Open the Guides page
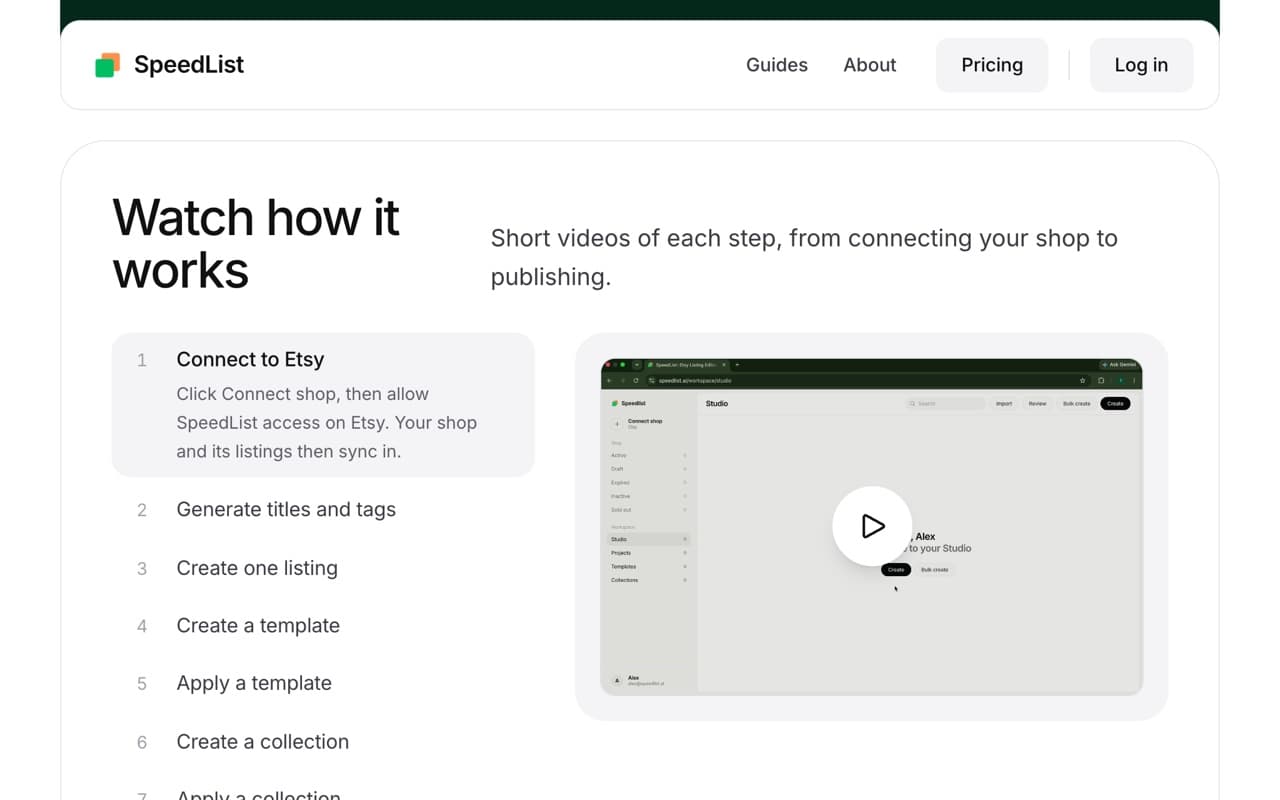The image size is (1280, 800). [777, 65]
